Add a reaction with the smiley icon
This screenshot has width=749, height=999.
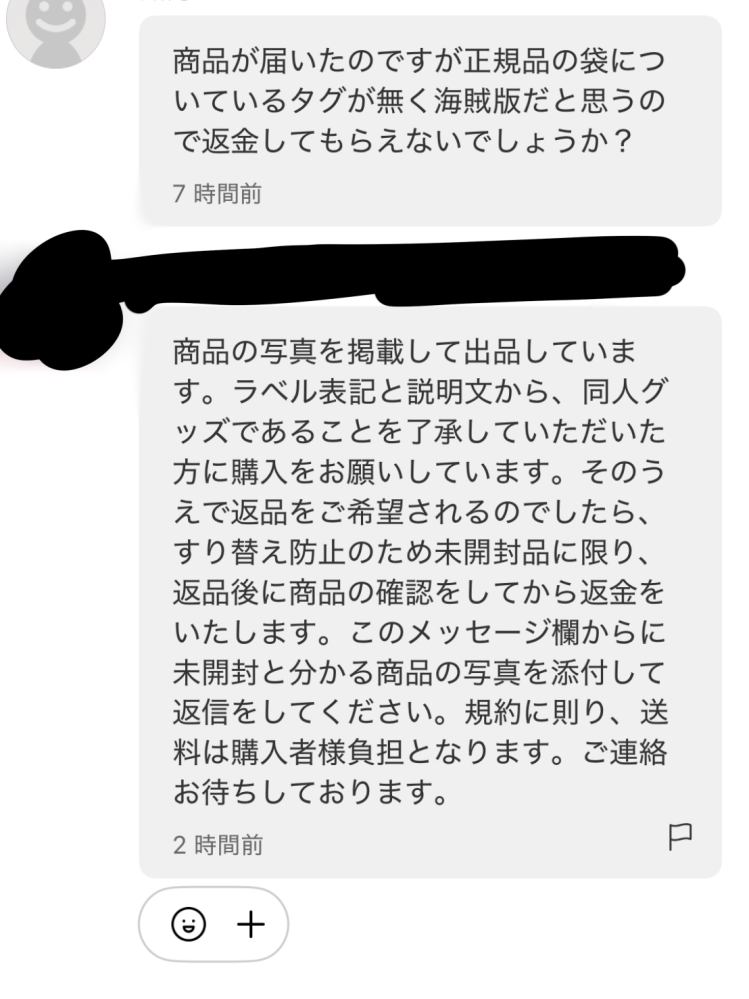click(189, 924)
